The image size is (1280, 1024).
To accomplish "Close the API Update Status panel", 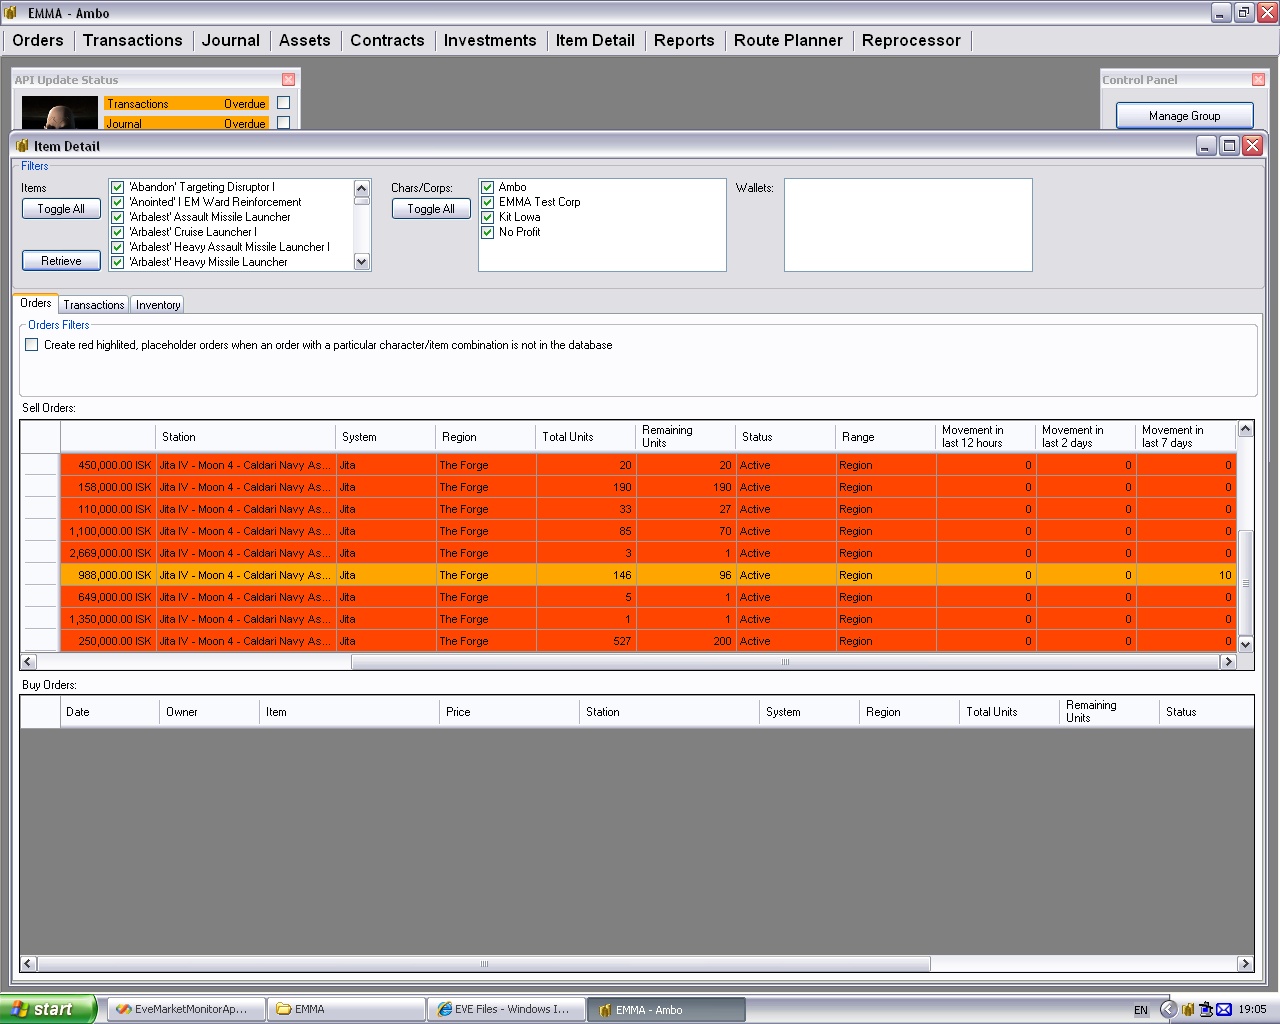I will coord(288,80).
